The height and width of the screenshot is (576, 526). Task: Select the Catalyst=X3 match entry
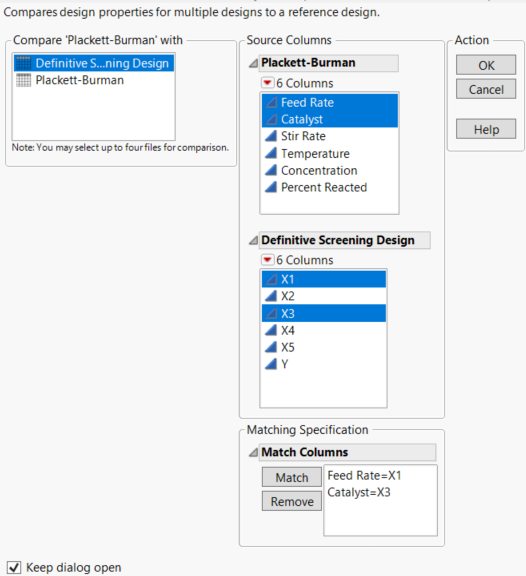point(359,492)
